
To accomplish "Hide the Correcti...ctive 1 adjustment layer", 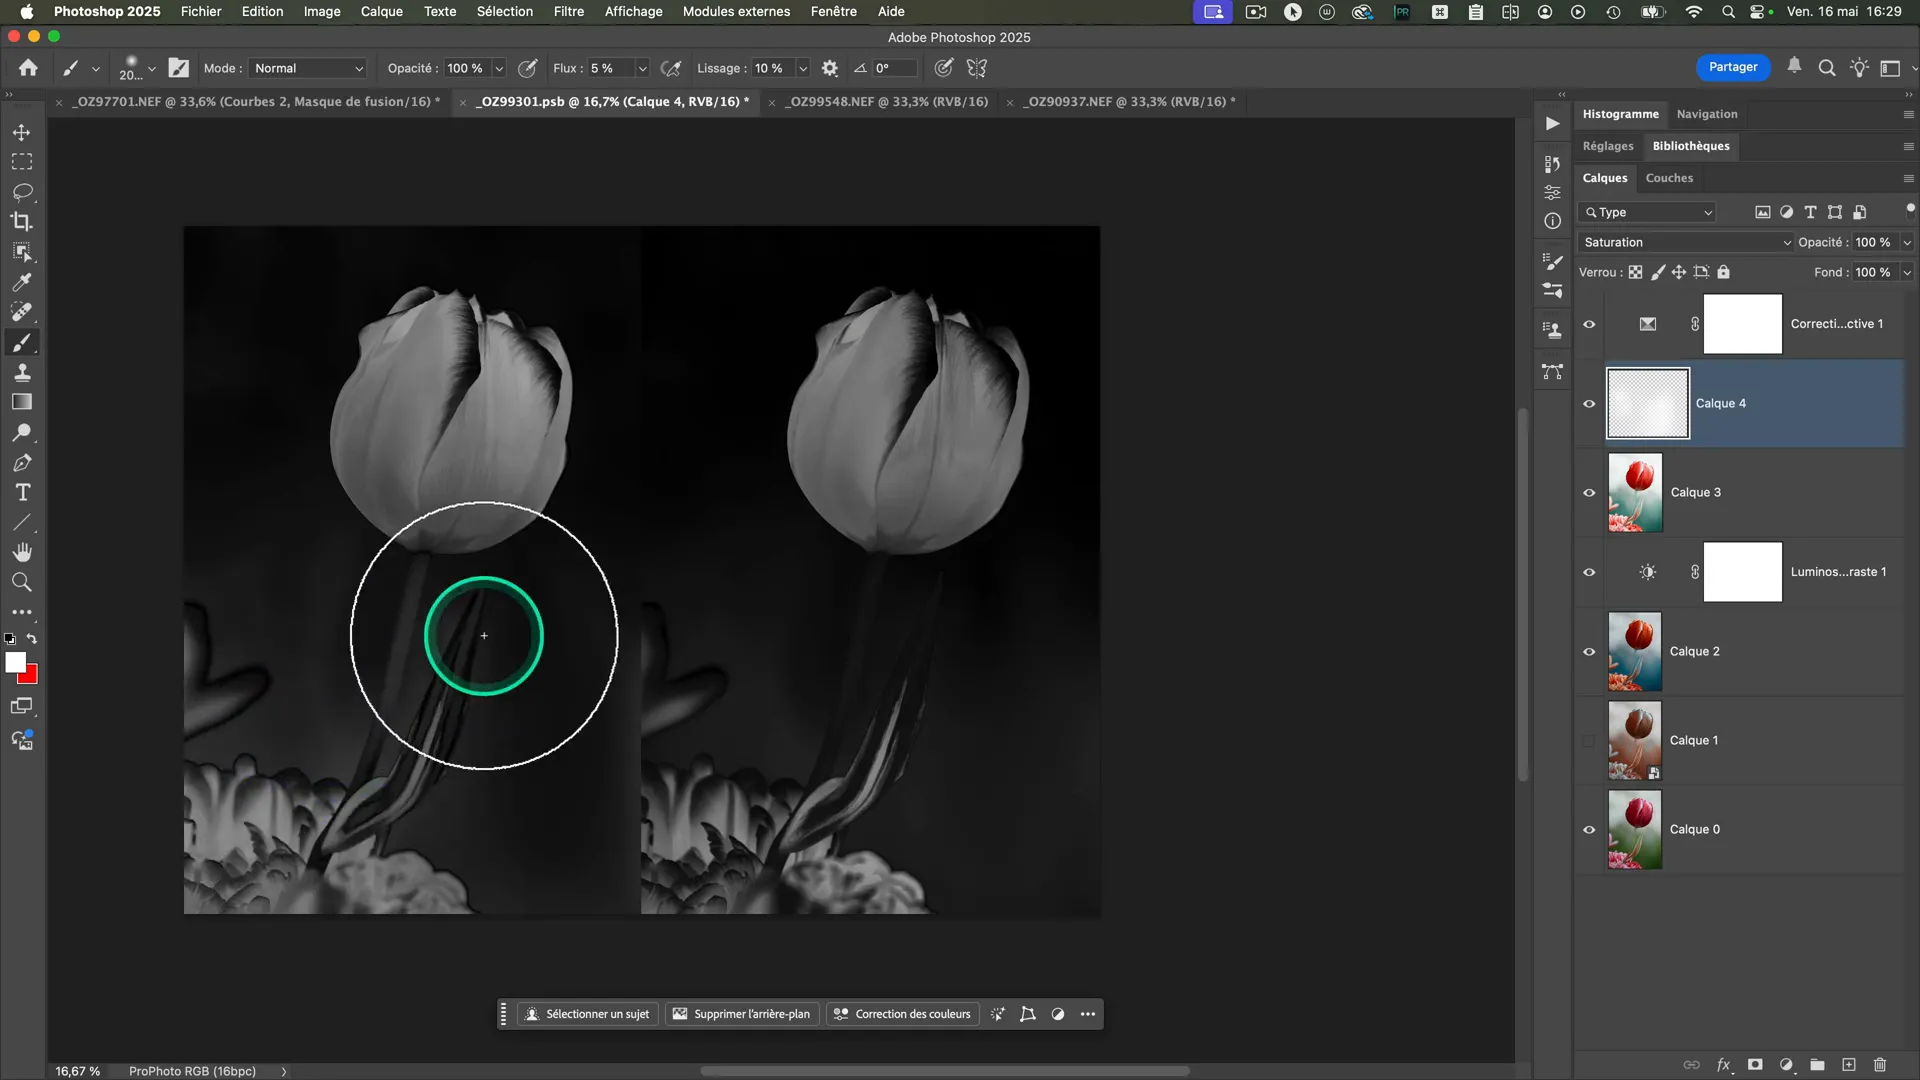I will 1589,324.
